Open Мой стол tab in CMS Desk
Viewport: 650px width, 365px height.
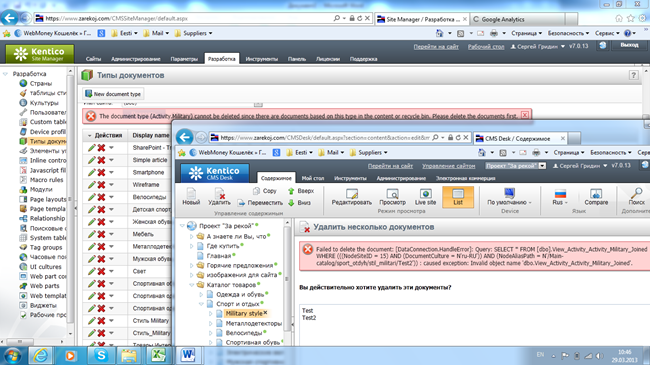pyautogui.click(x=313, y=178)
